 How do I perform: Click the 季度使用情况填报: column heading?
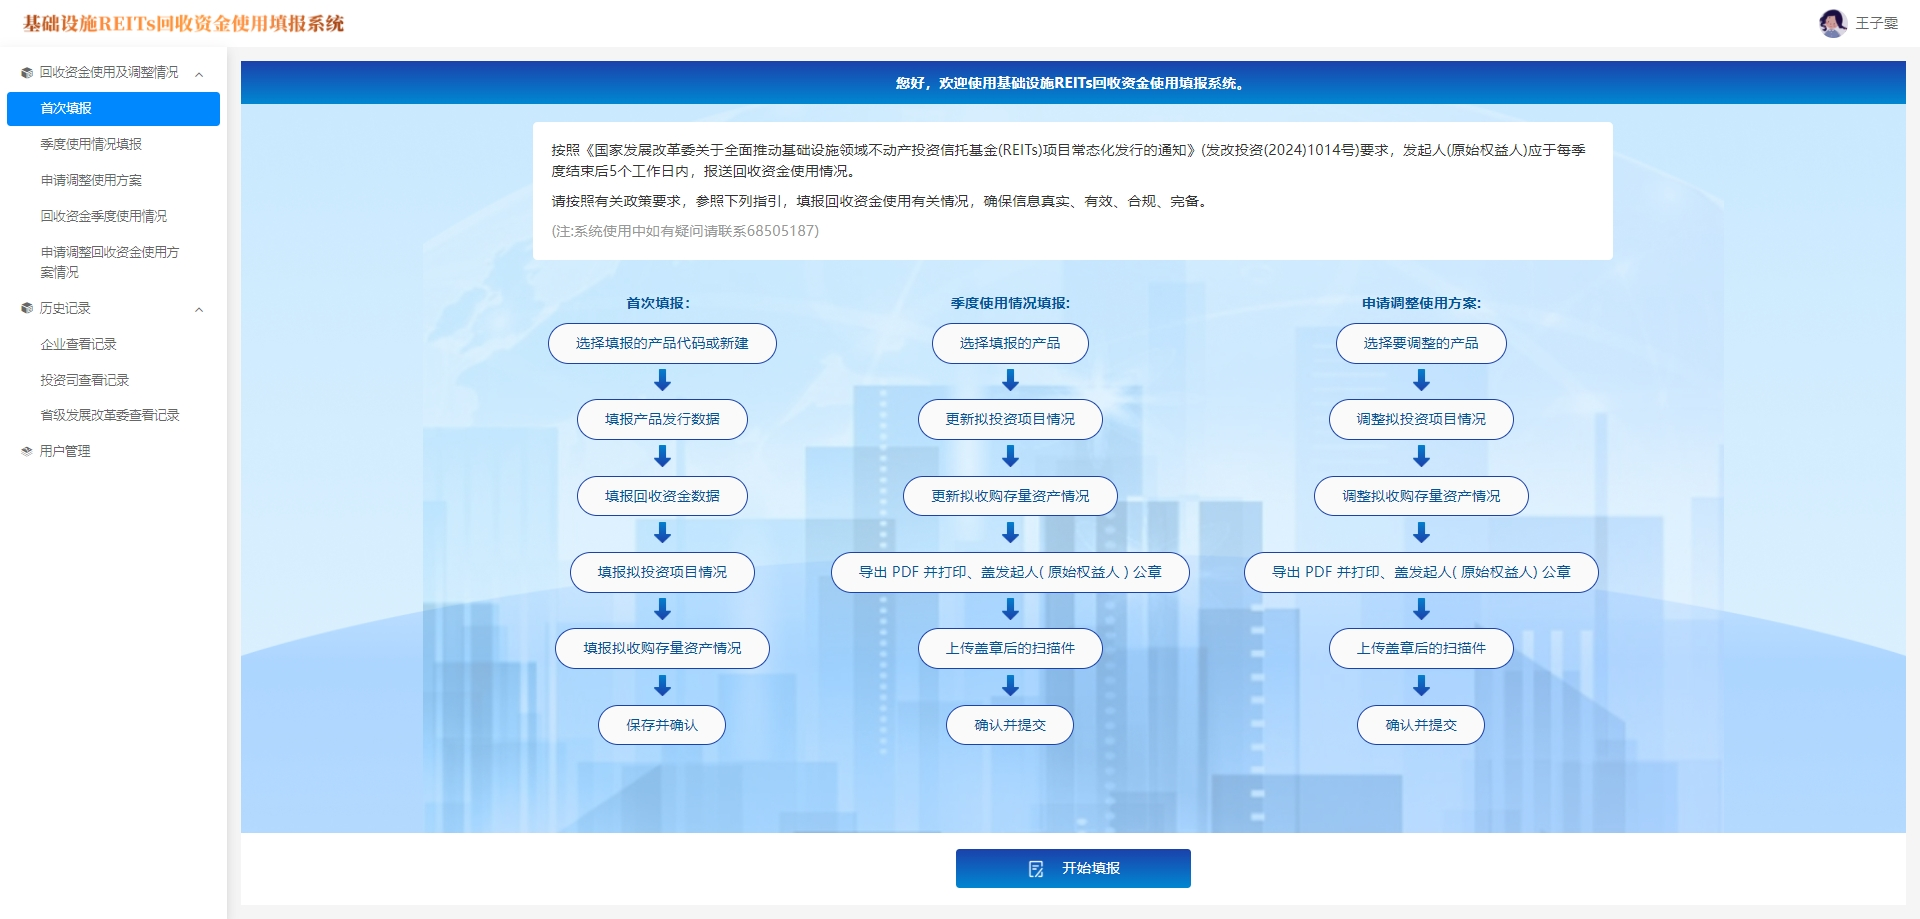click(x=1010, y=303)
